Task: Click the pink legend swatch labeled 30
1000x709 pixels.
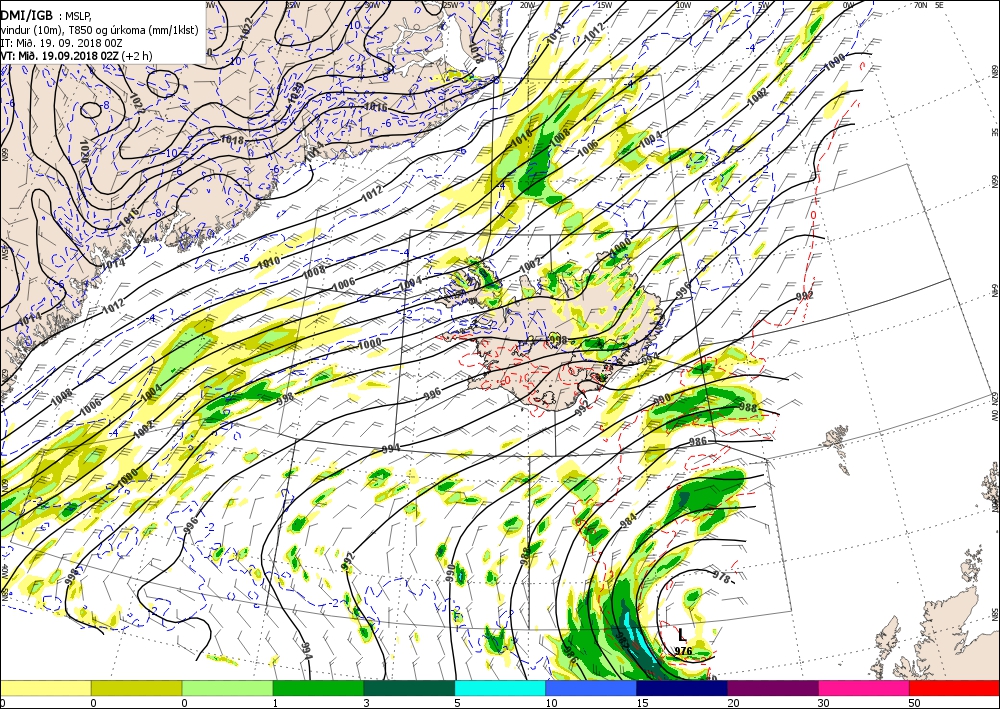Action: [864, 688]
